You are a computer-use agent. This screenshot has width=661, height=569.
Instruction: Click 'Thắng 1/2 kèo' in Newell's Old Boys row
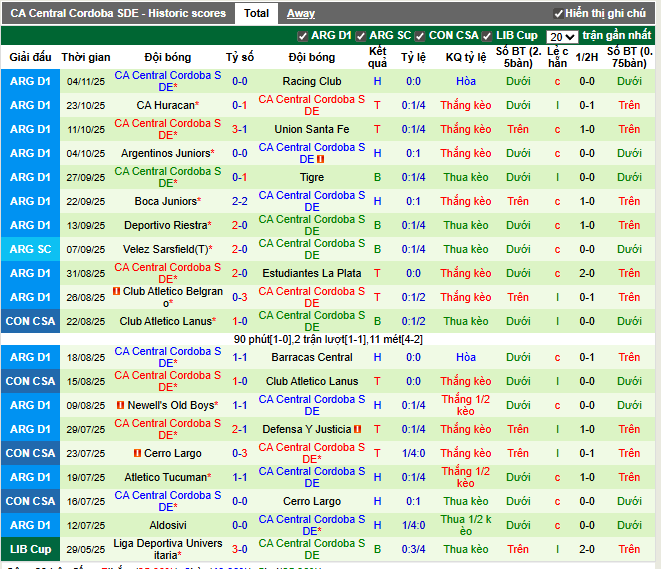coord(466,405)
